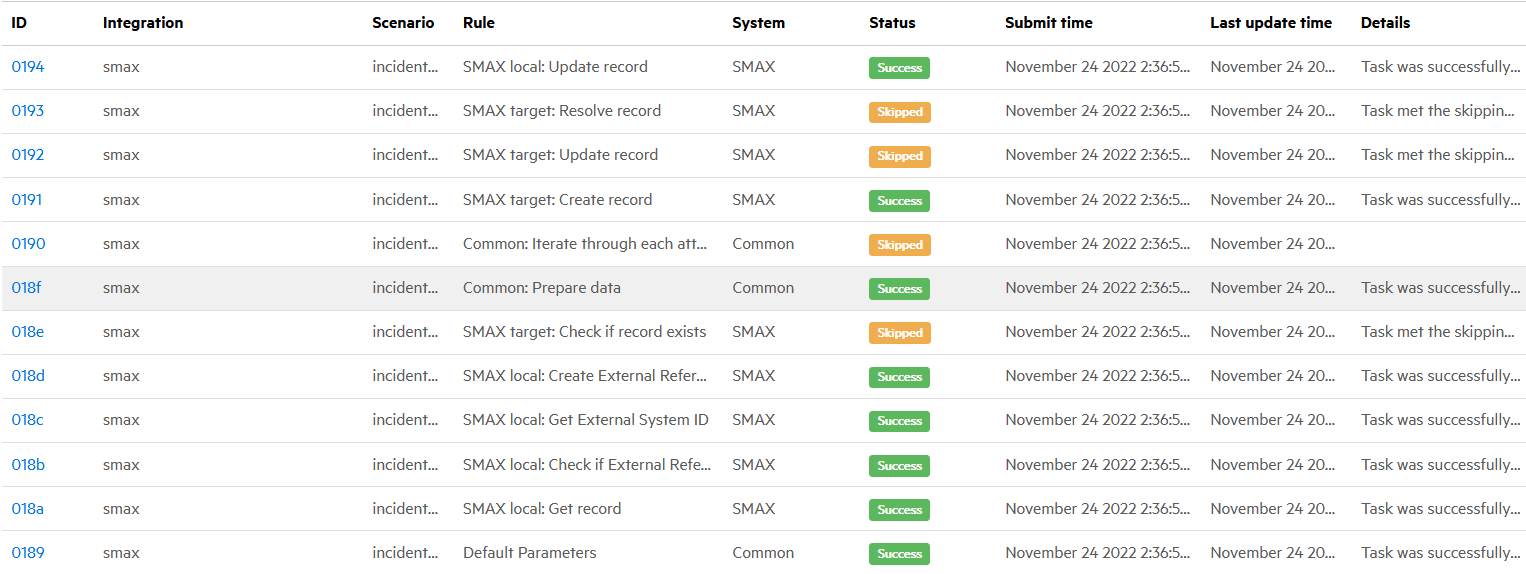Click the Skipped badge for Resolve record

899,112
